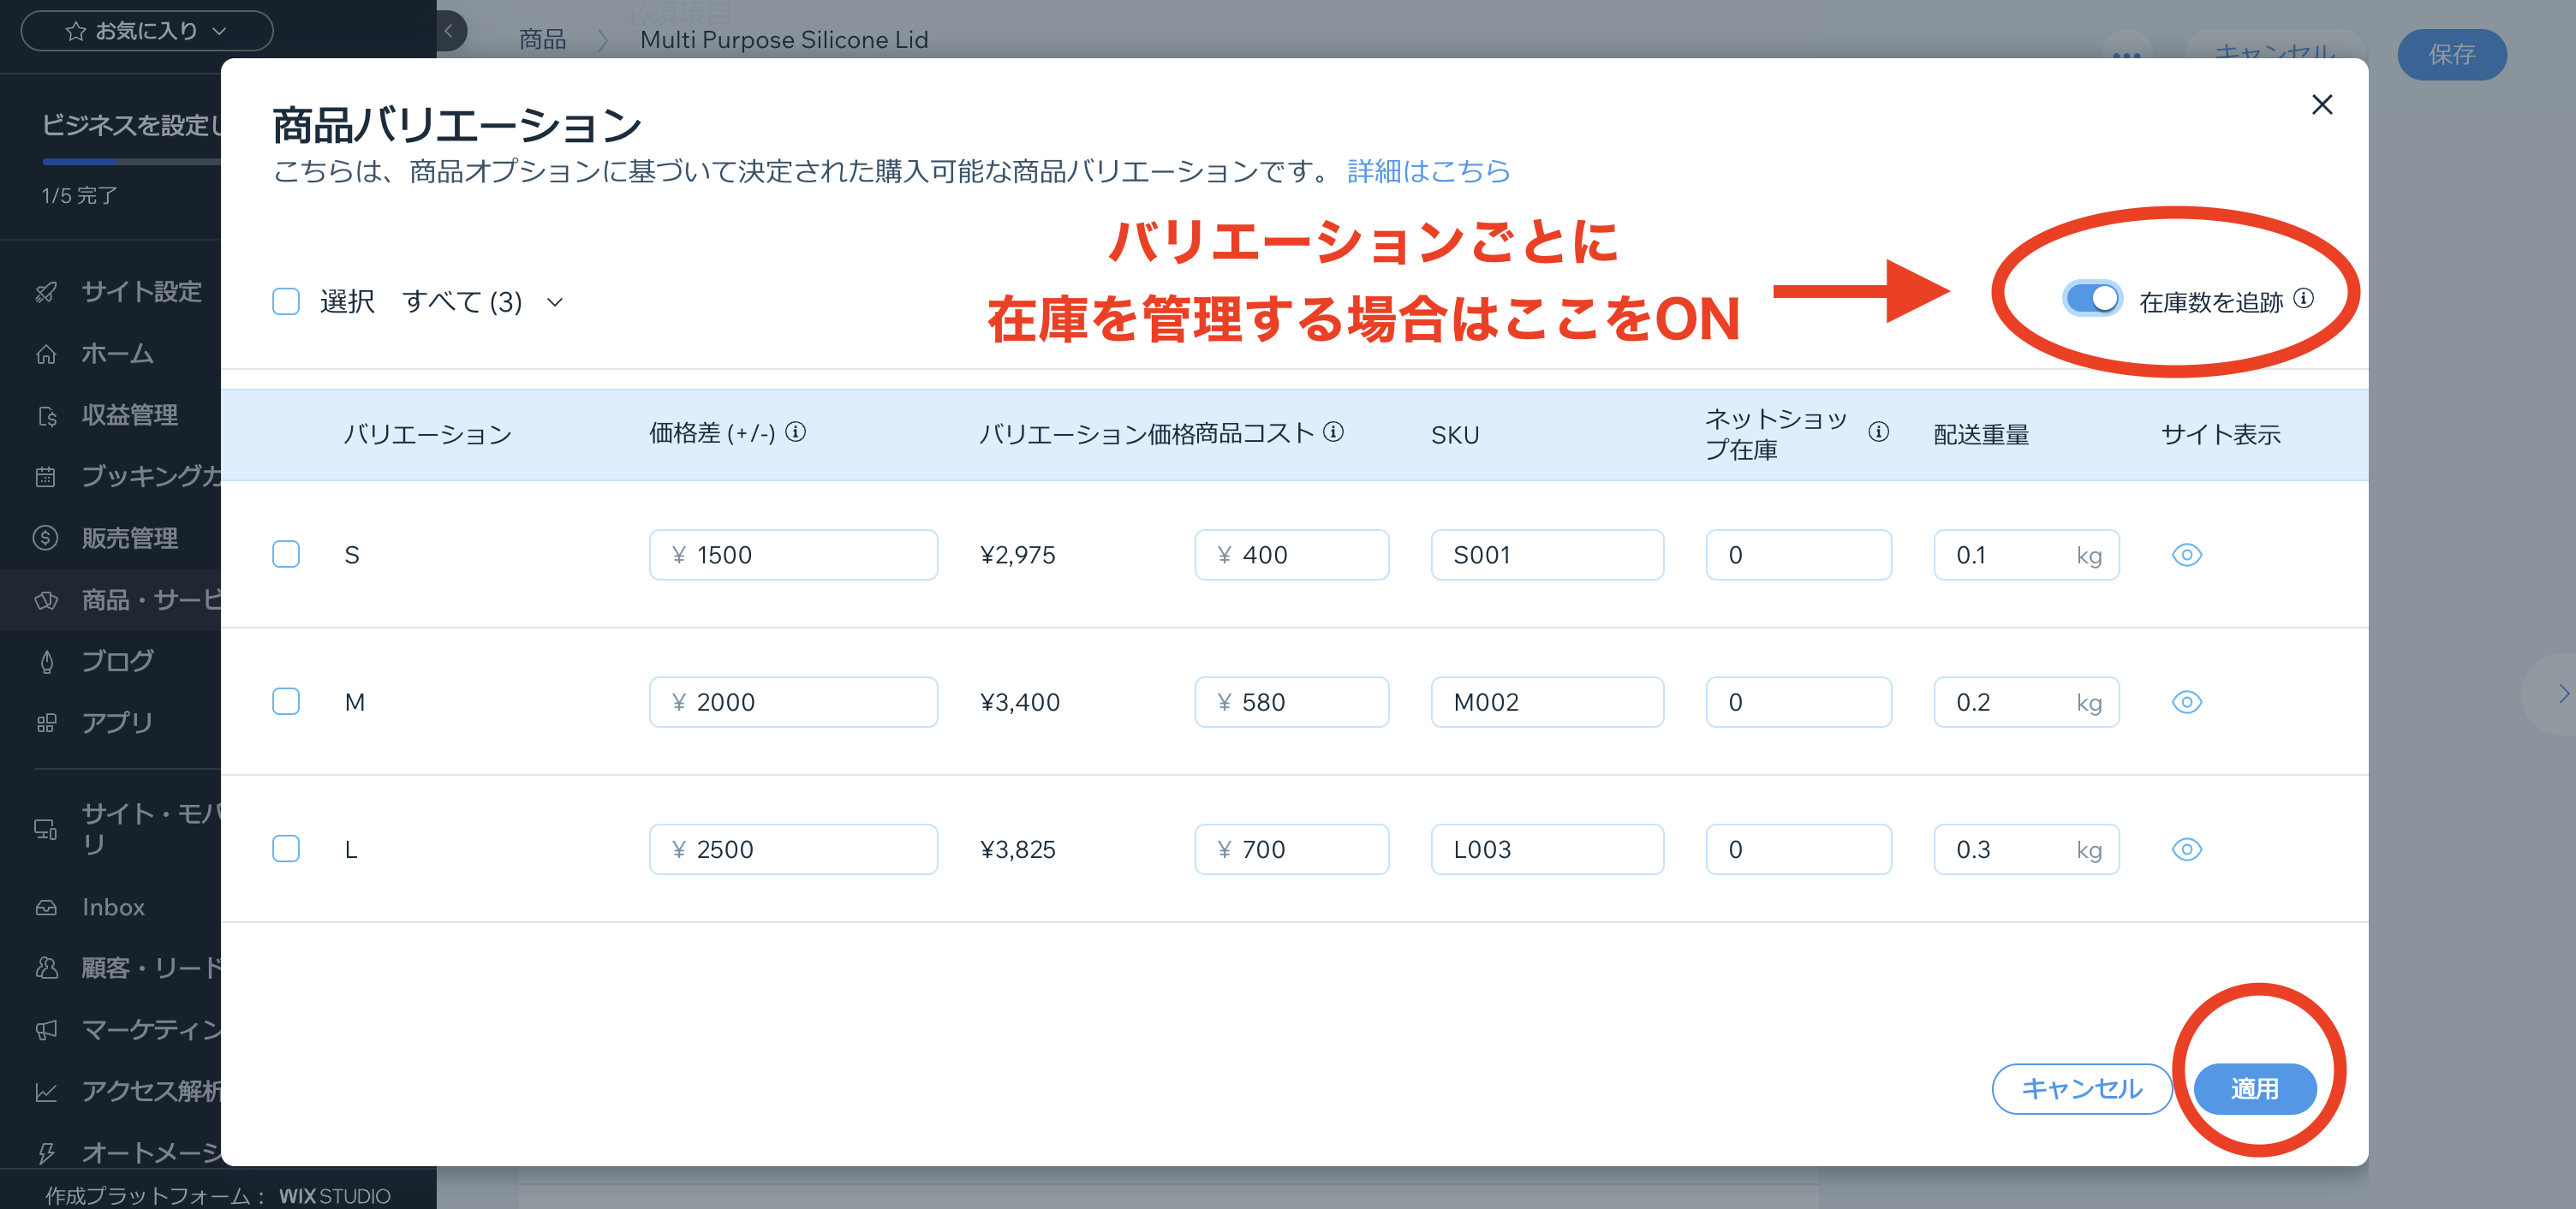Navigate to 商品 in the breadcrumb

[540, 39]
